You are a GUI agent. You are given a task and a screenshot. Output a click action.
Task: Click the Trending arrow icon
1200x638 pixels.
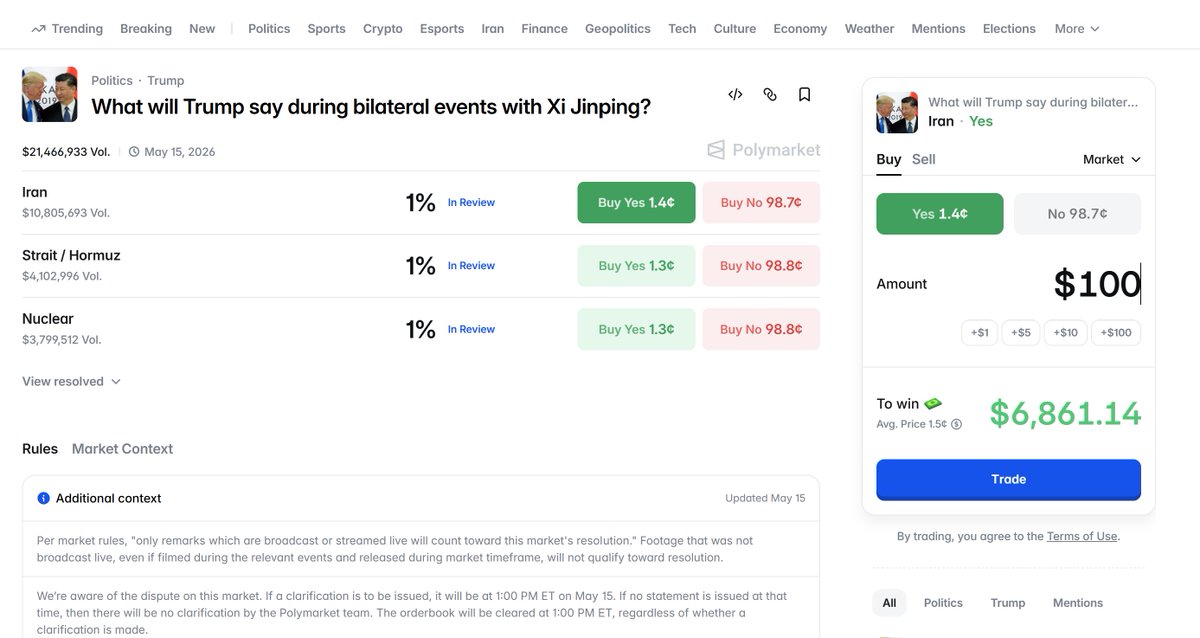[38, 29]
